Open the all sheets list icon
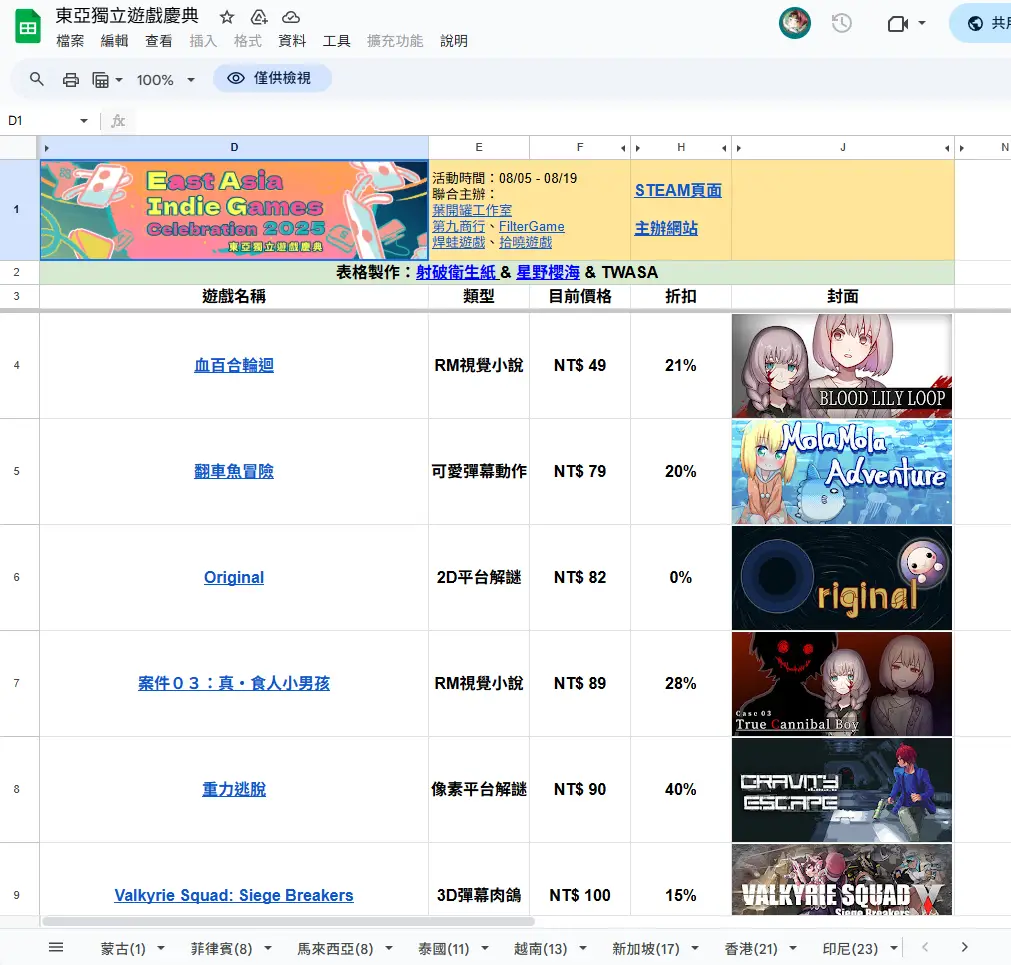Screen dimensions: 1011x965 pyautogui.click(x=56, y=947)
